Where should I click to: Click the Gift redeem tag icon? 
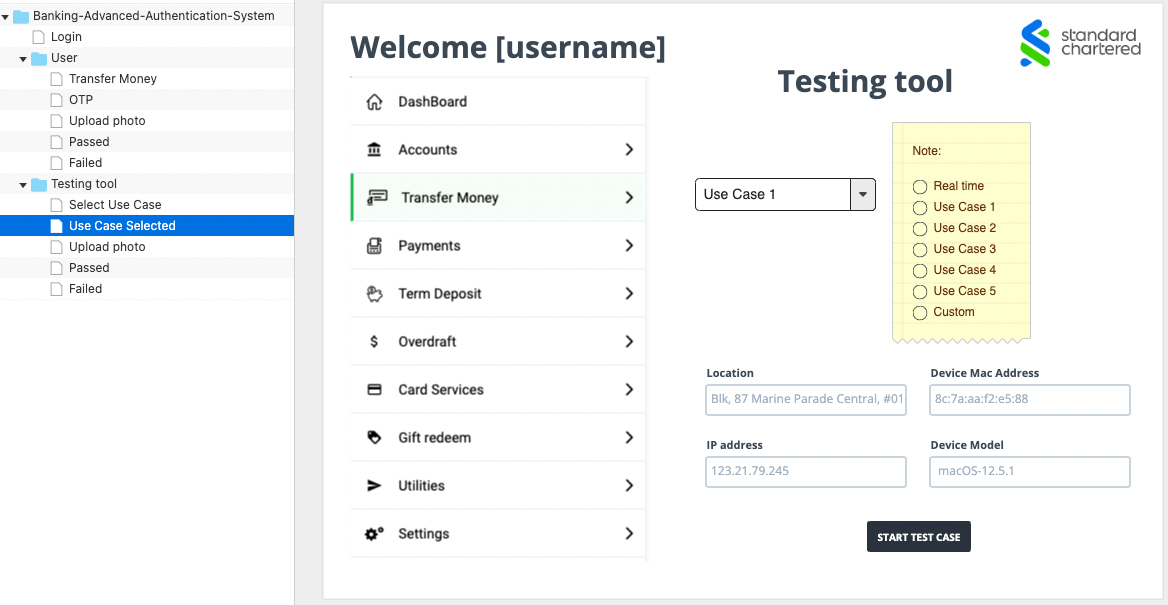pos(374,437)
